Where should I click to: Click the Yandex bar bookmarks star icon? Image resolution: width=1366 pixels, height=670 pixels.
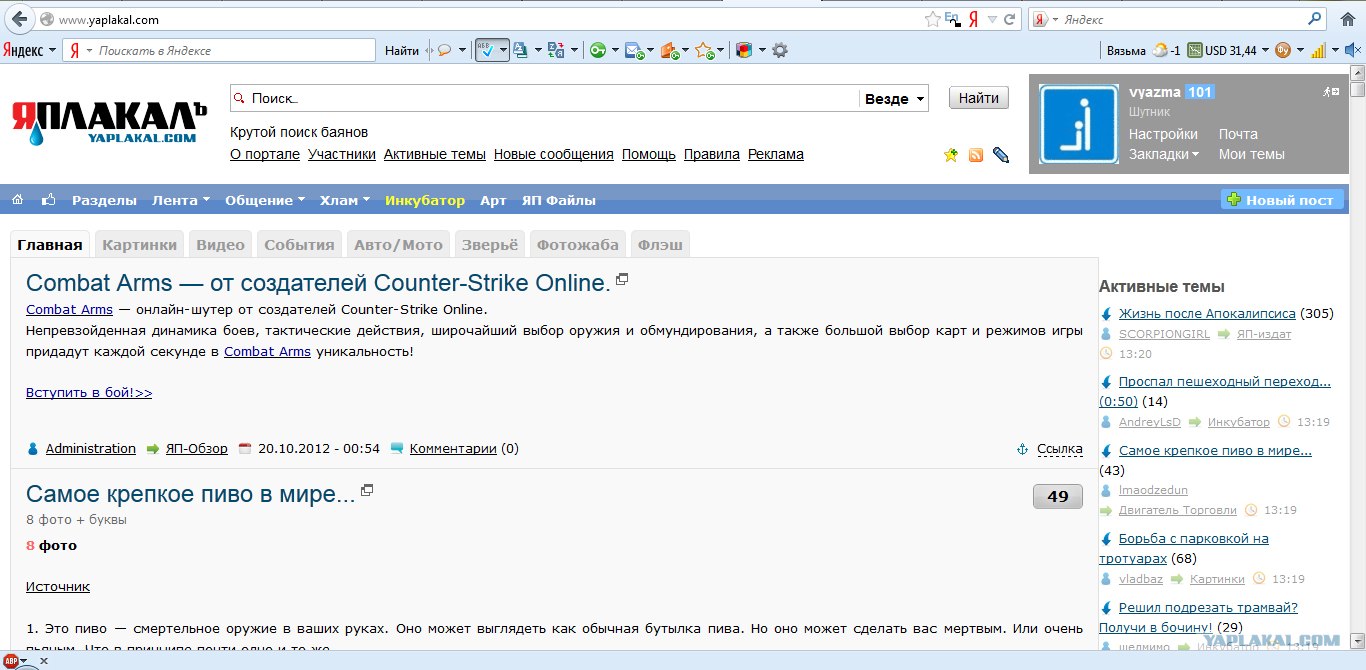pos(704,50)
